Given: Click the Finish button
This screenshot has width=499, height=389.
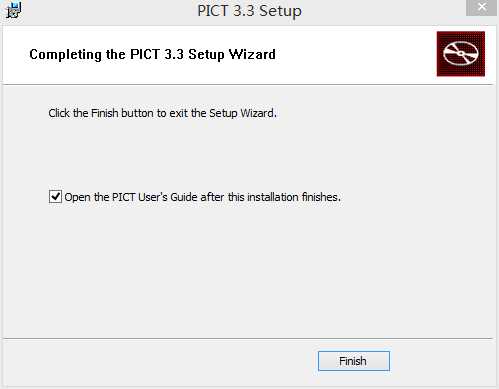Looking at the screenshot, I should 354,361.
